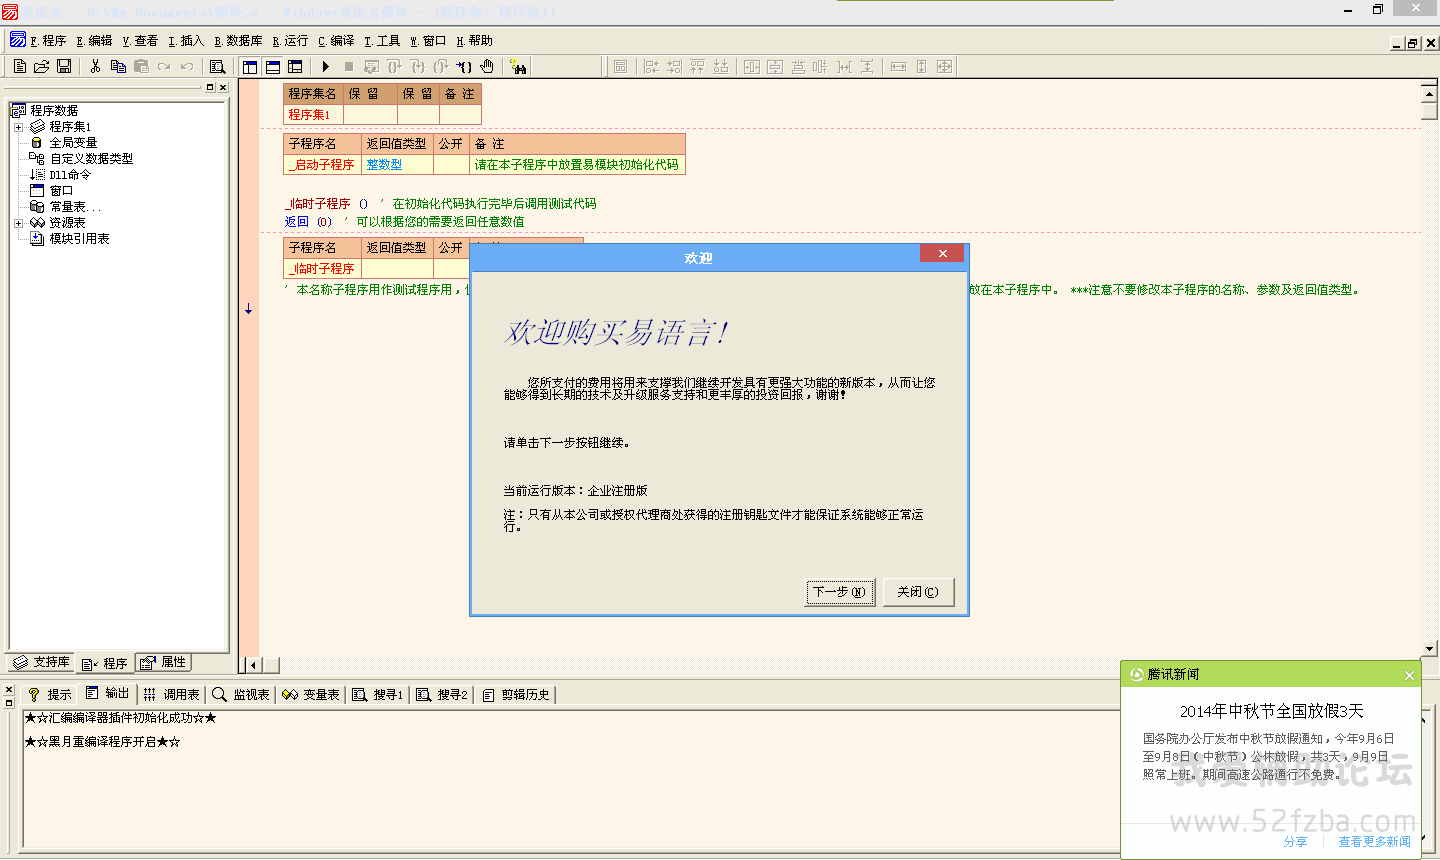This screenshot has height=860, width=1440.
Task: Click the 查看更多新闻 link
Action: (1374, 842)
